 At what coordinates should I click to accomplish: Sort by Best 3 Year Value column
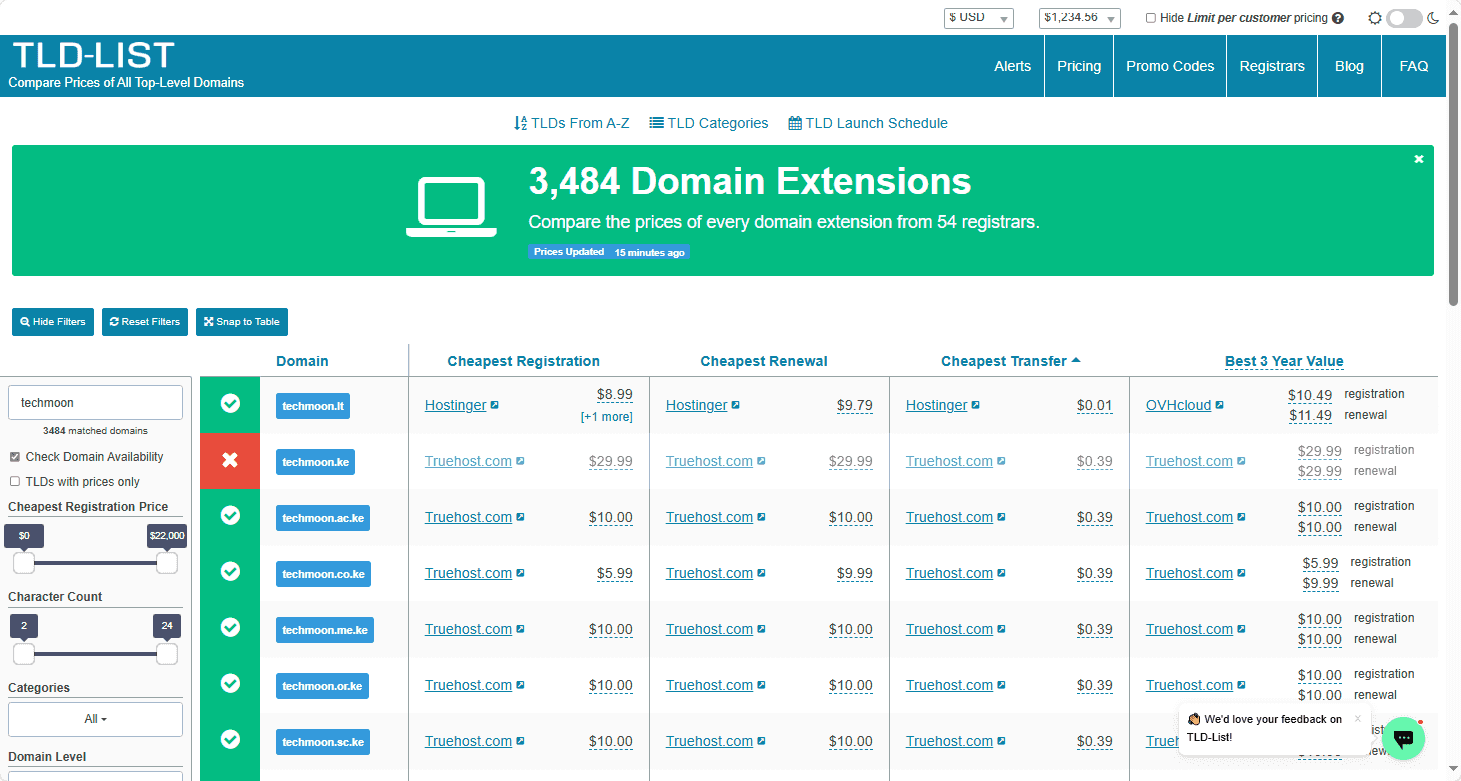point(1284,361)
